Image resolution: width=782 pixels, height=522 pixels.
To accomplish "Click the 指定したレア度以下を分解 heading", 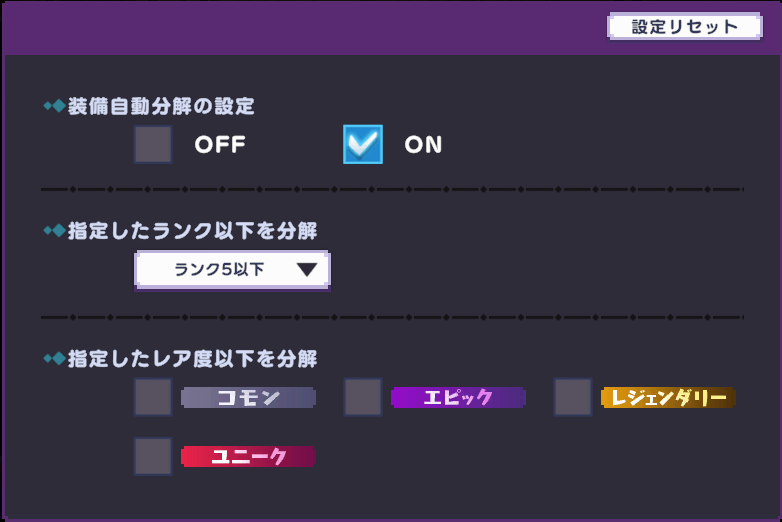I will click(193, 358).
